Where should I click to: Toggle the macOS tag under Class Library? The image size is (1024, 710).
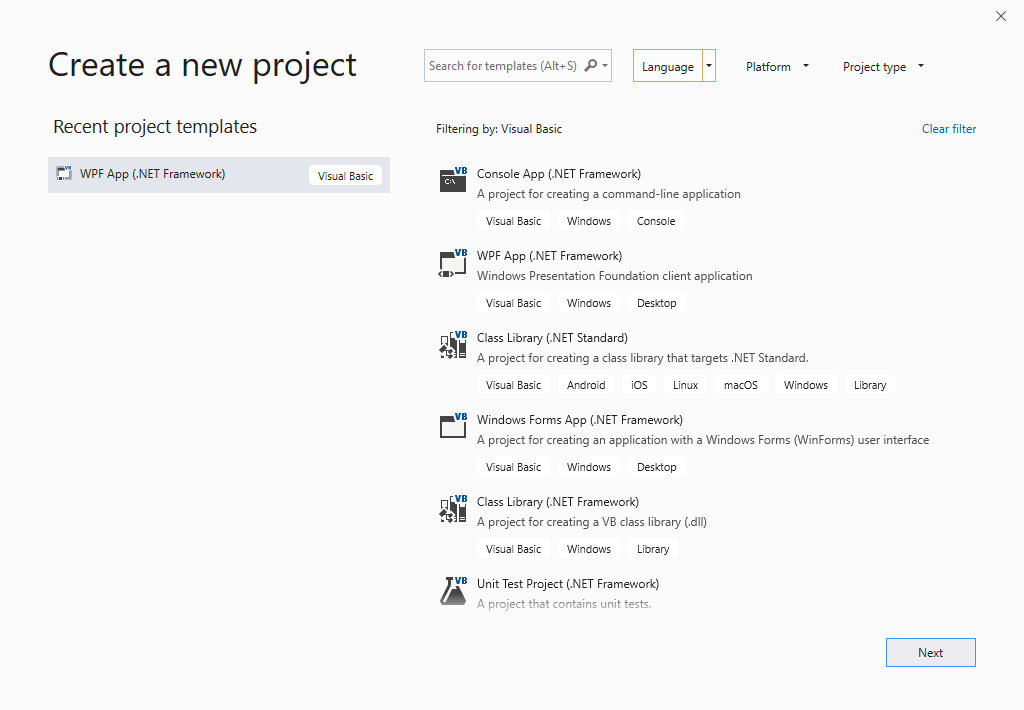coord(740,384)
